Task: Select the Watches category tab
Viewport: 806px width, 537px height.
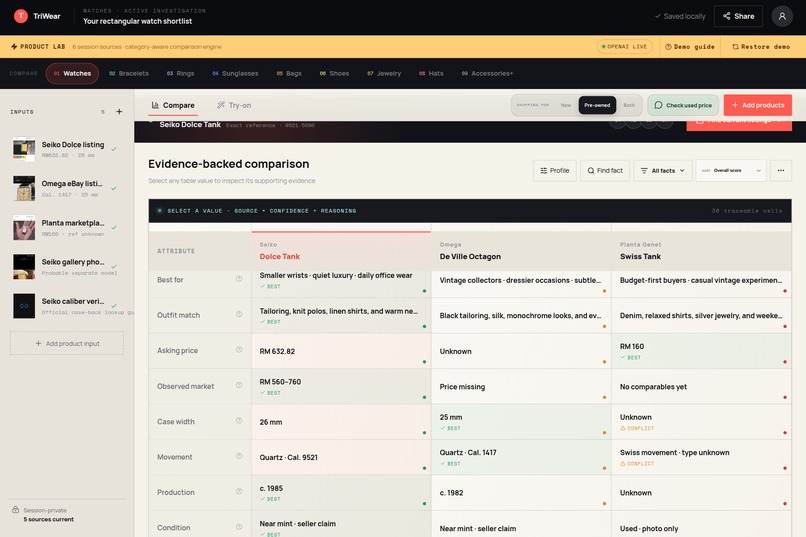Action: pos(72,73)
